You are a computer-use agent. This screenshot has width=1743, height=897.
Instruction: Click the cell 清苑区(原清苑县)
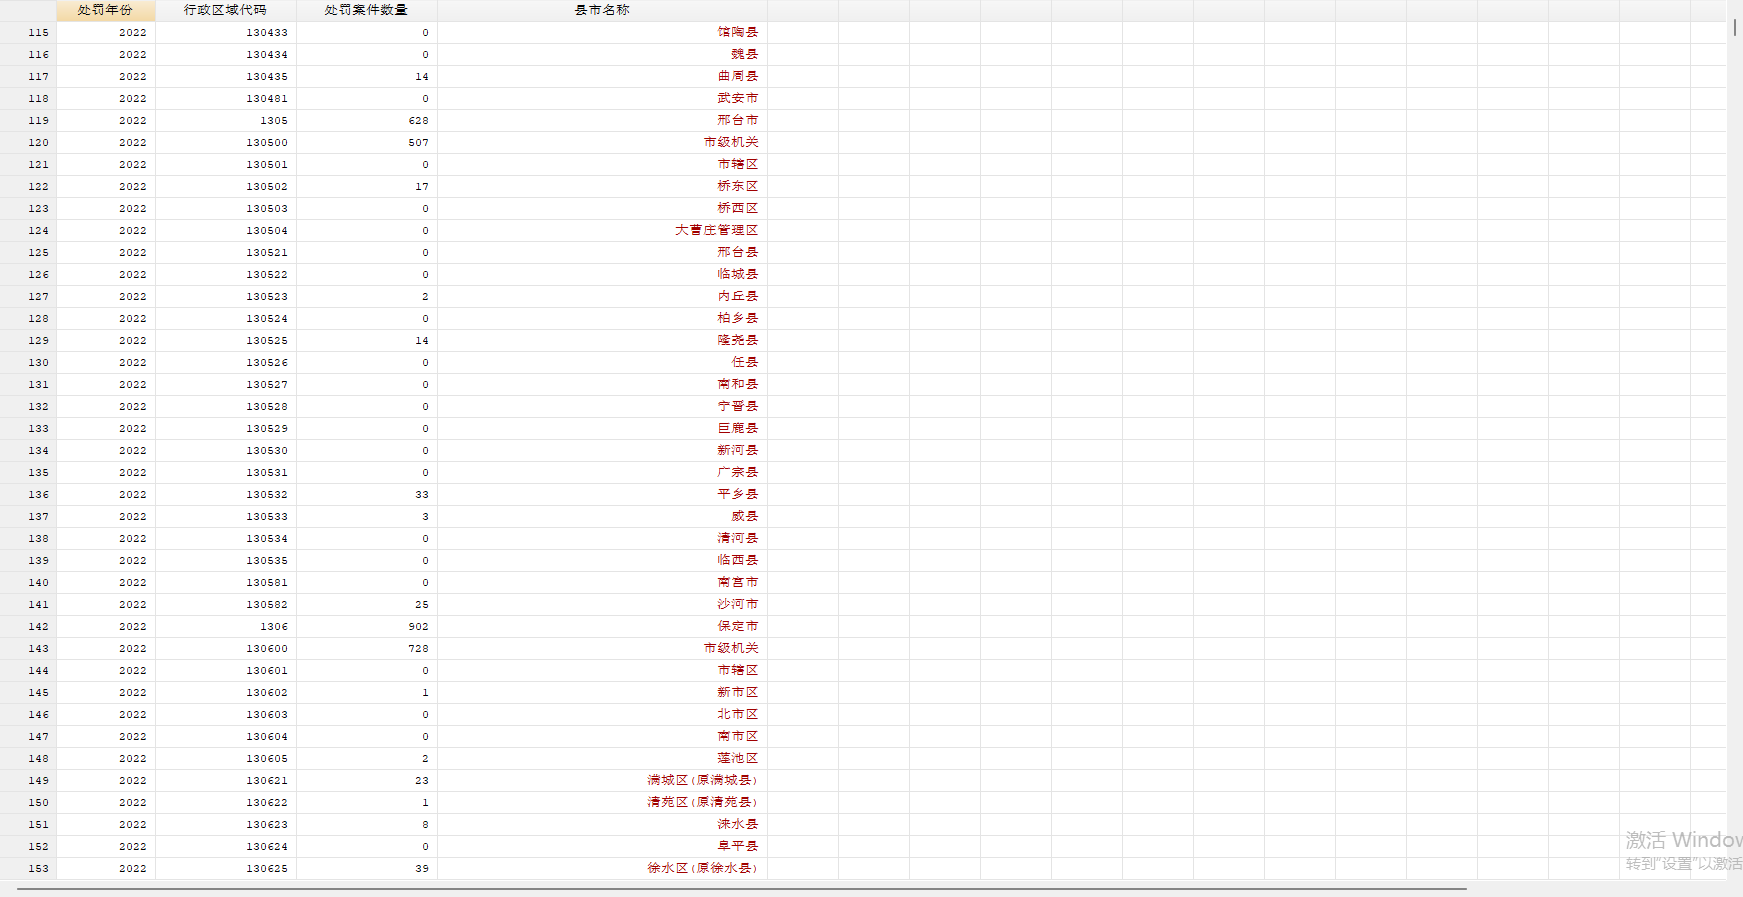pos(602,803)
